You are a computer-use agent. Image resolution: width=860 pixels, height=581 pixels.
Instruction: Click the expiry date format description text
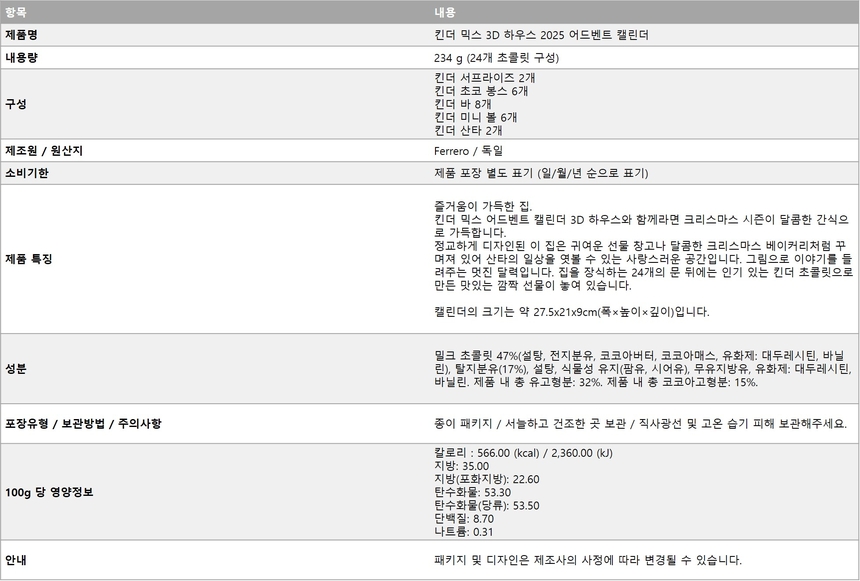[x=553, y=172]
